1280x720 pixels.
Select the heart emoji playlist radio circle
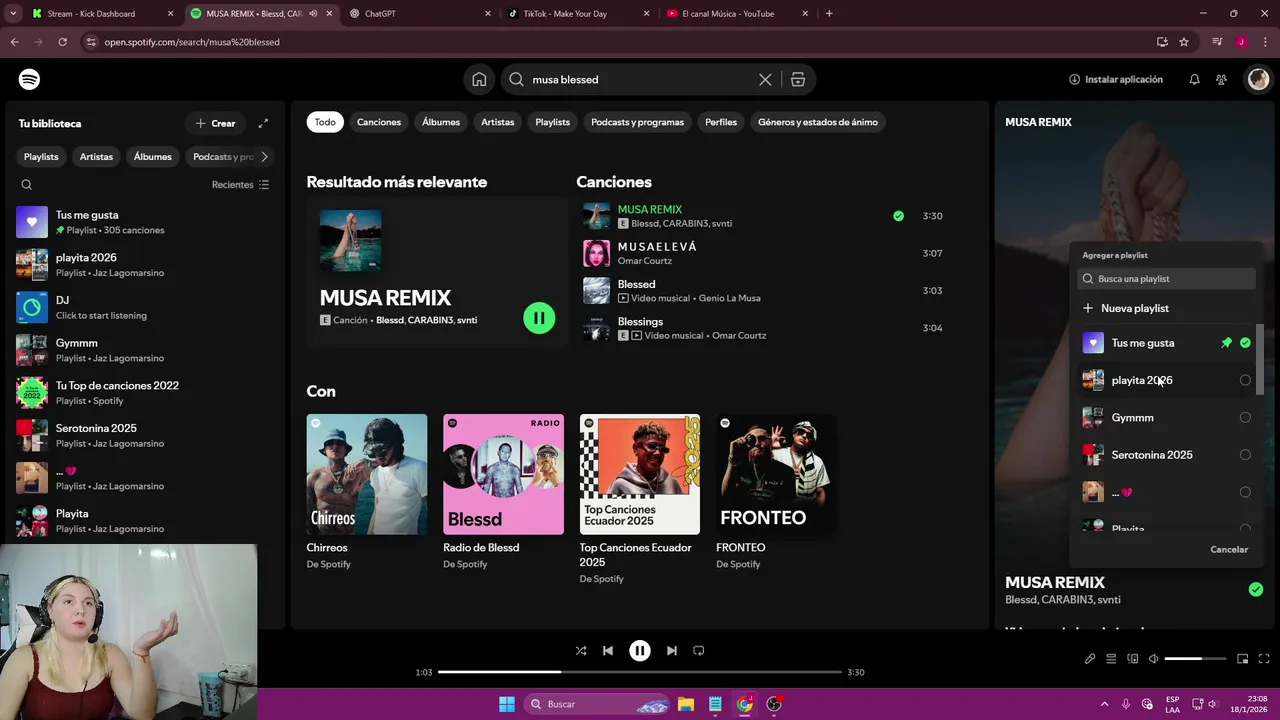pos(1245,492)
